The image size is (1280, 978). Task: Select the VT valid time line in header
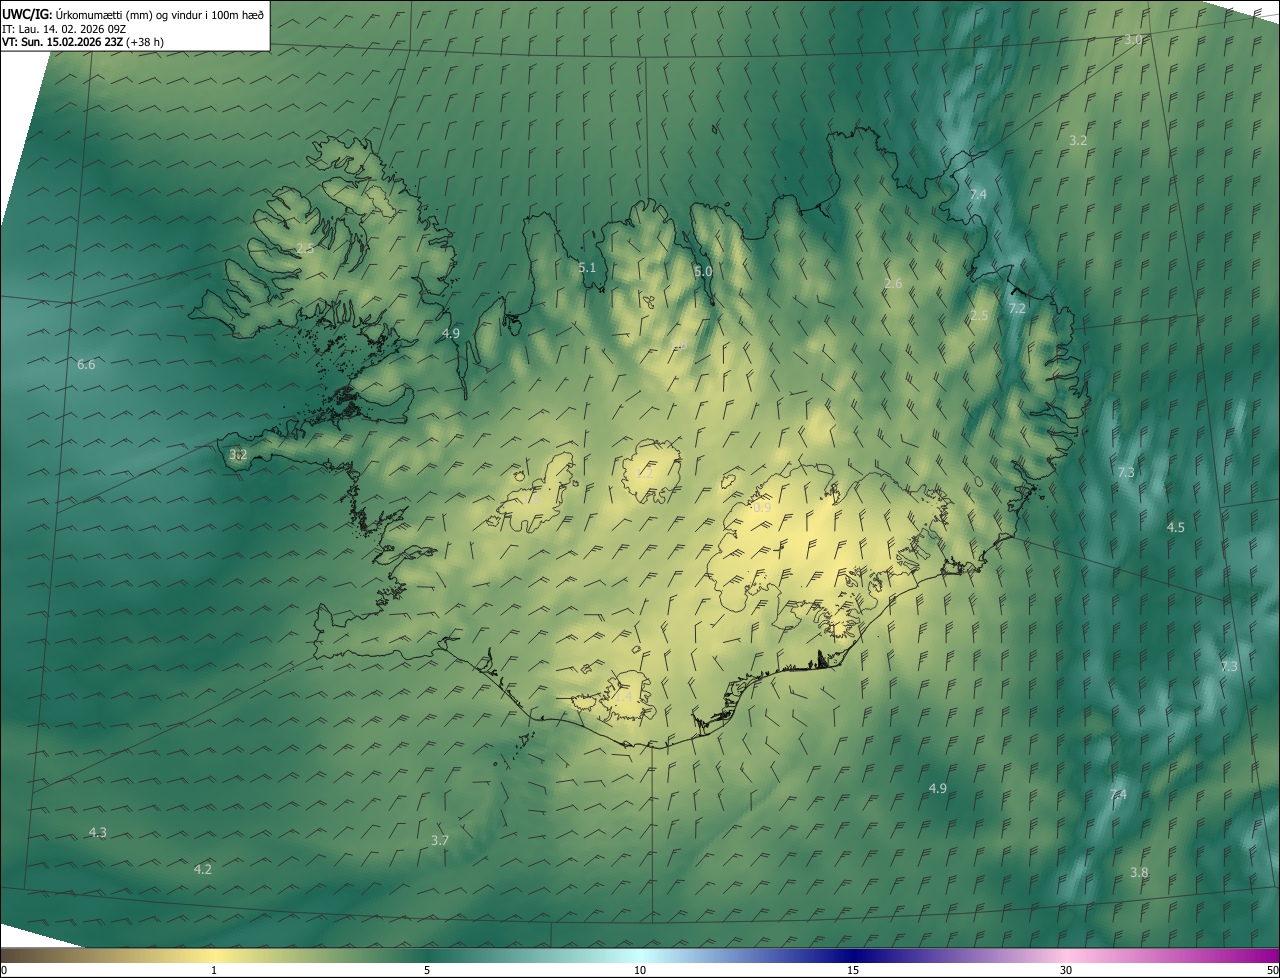coord(83,42)
